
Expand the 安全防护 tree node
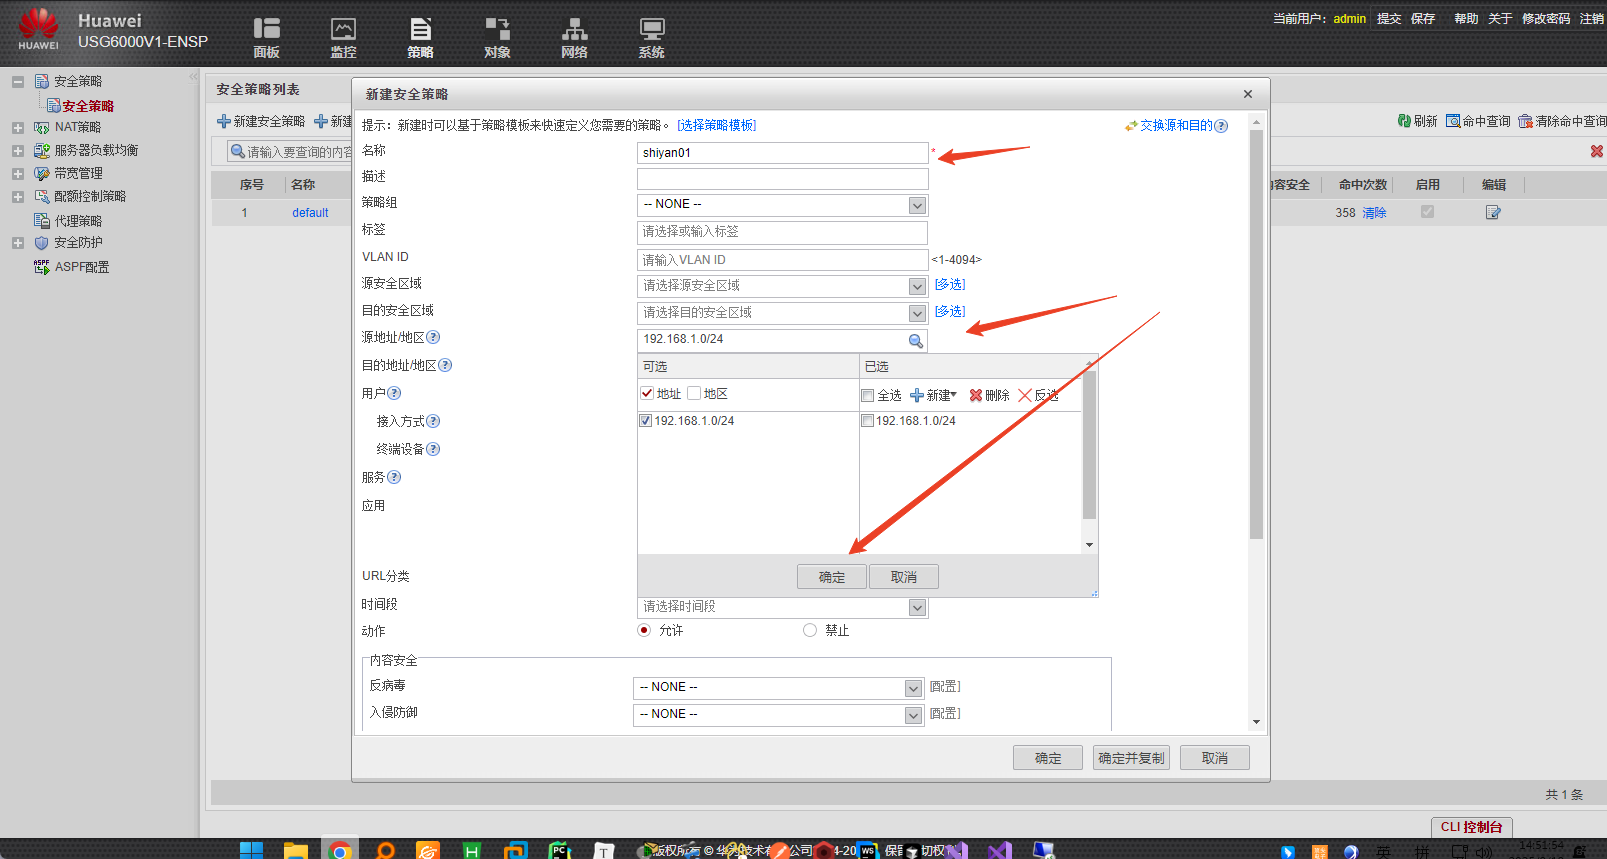tap(18, 243)
